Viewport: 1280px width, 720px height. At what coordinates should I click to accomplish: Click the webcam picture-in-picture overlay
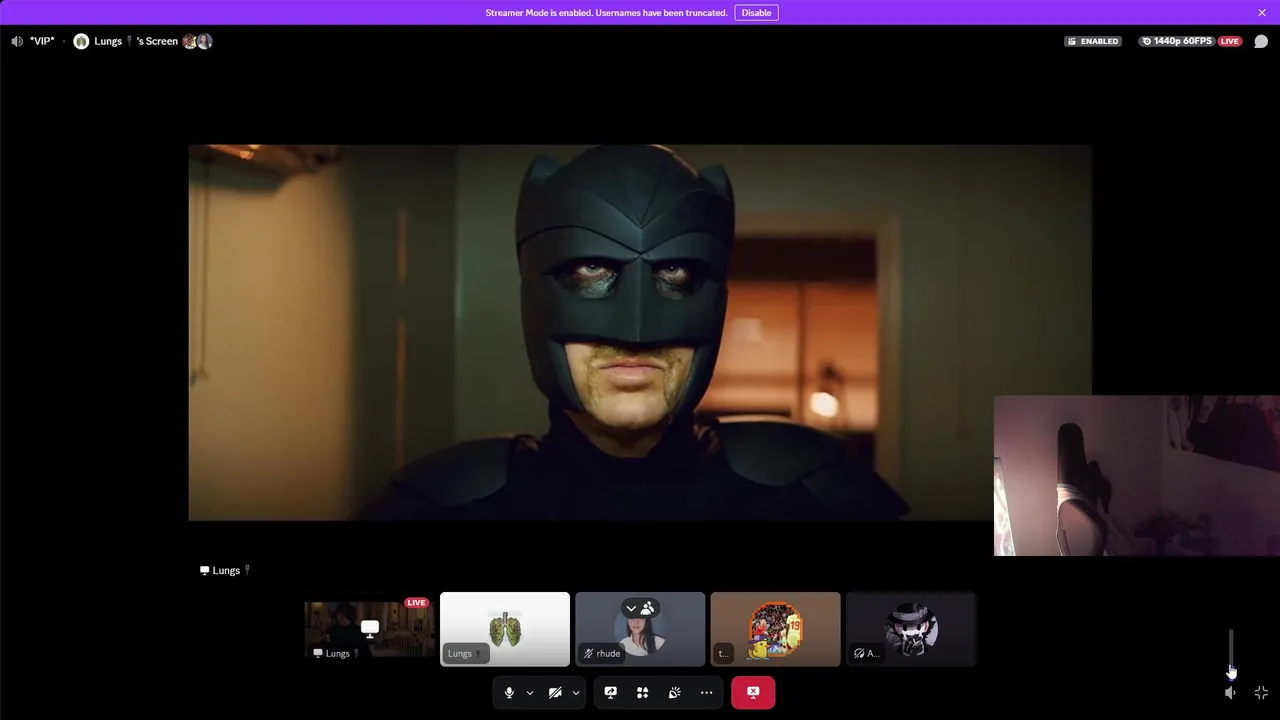click(1137, 475)
